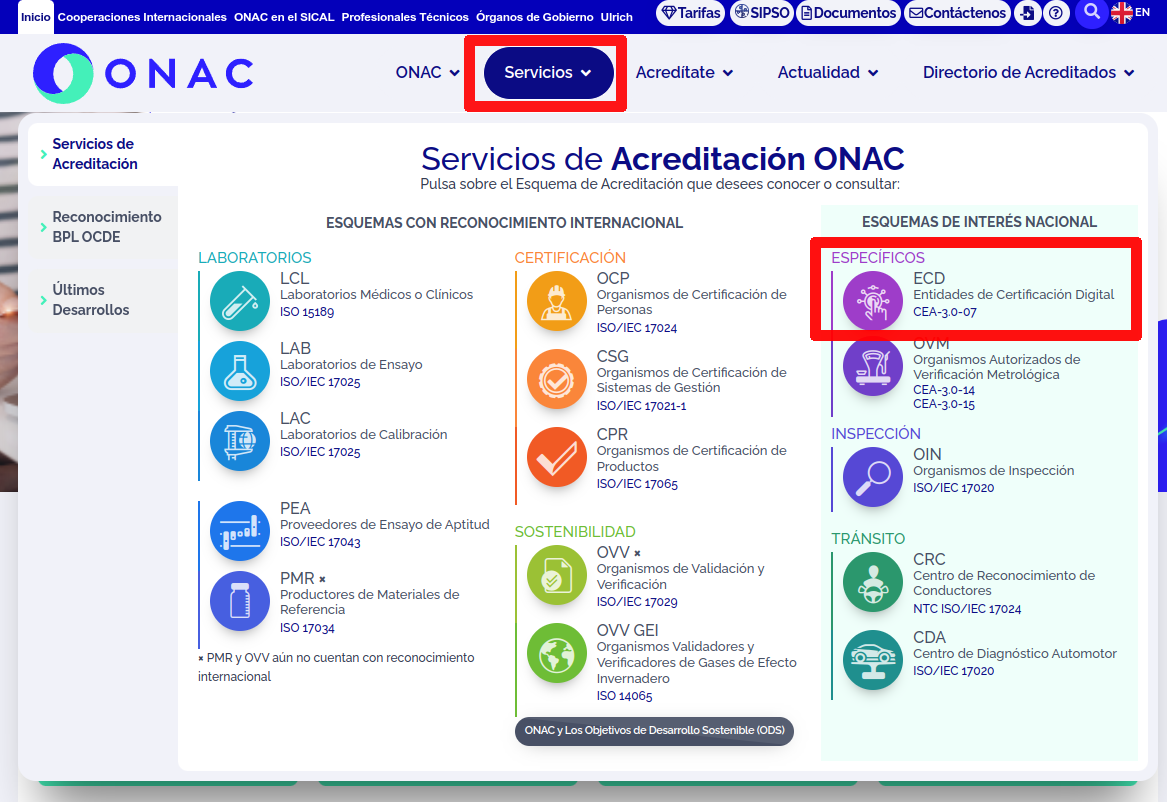1167x802 pixels.
Task: Open Organismos Autorizados de Verificación Metrológica link
Action: tap(997, 367)
